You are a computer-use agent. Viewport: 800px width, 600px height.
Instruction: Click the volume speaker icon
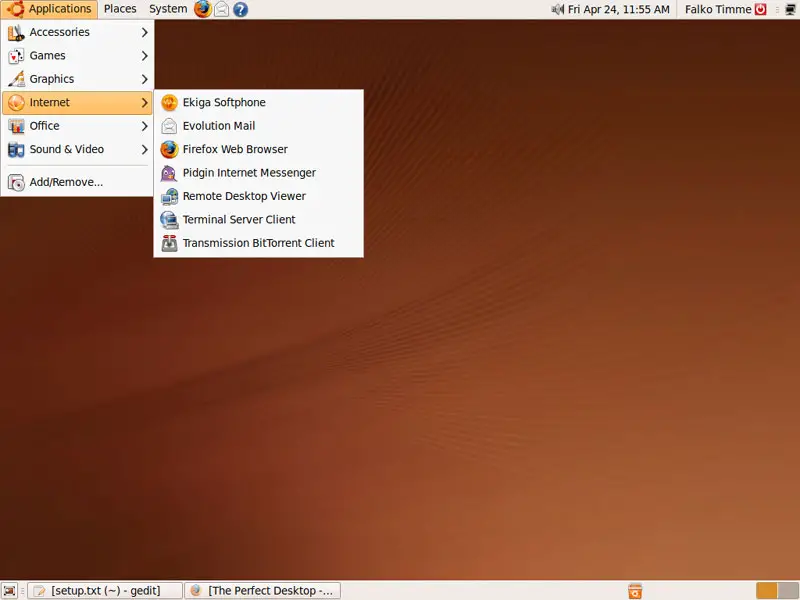tap(557, 9)
